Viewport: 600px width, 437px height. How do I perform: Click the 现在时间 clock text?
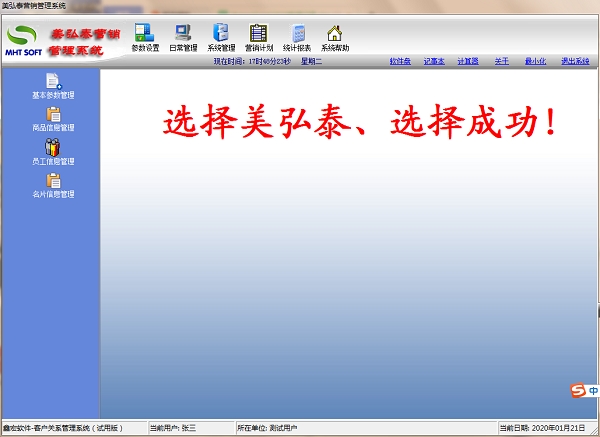coord(252,61)
